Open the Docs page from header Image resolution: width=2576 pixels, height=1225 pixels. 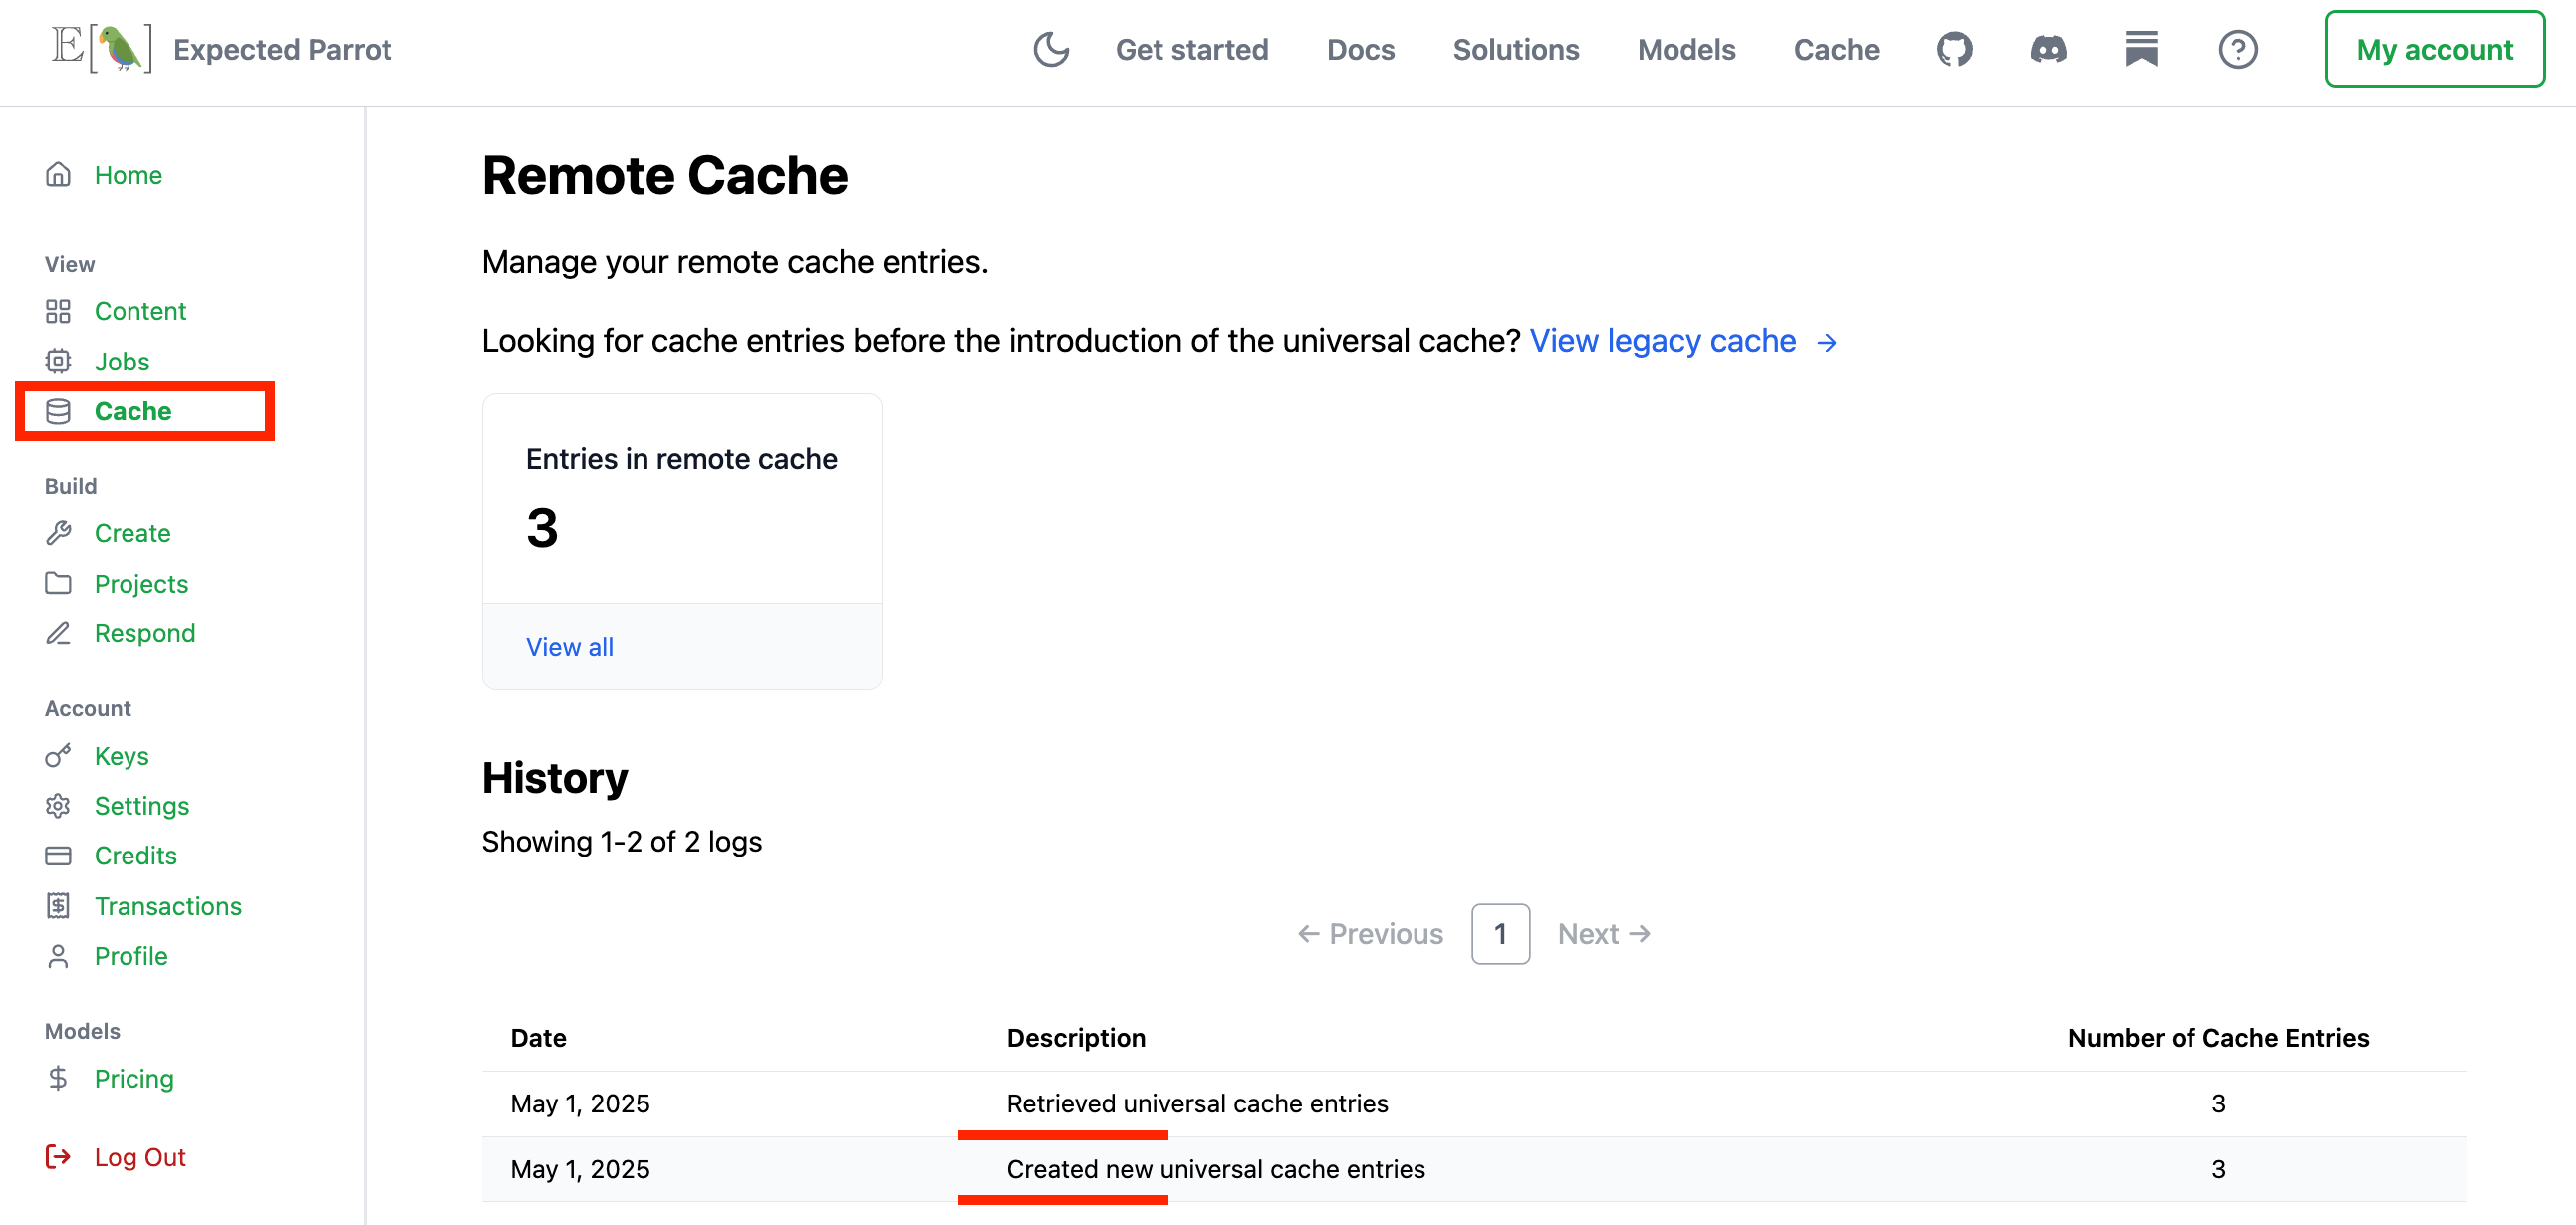point(1360,49)
